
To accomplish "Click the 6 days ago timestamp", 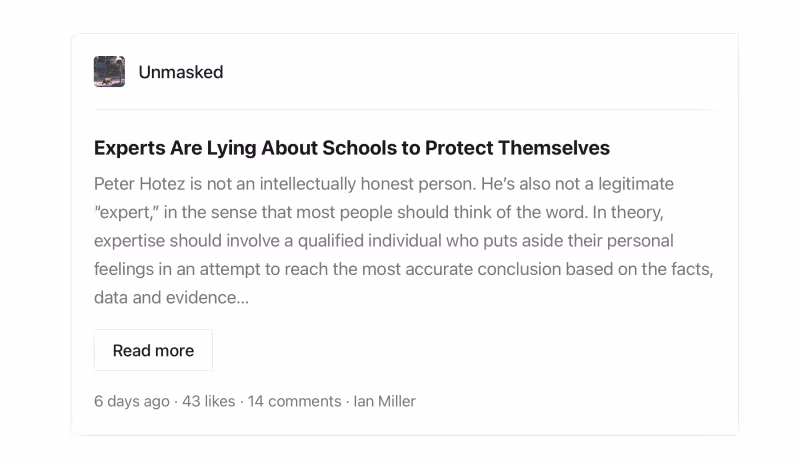I will coord(131,401).
